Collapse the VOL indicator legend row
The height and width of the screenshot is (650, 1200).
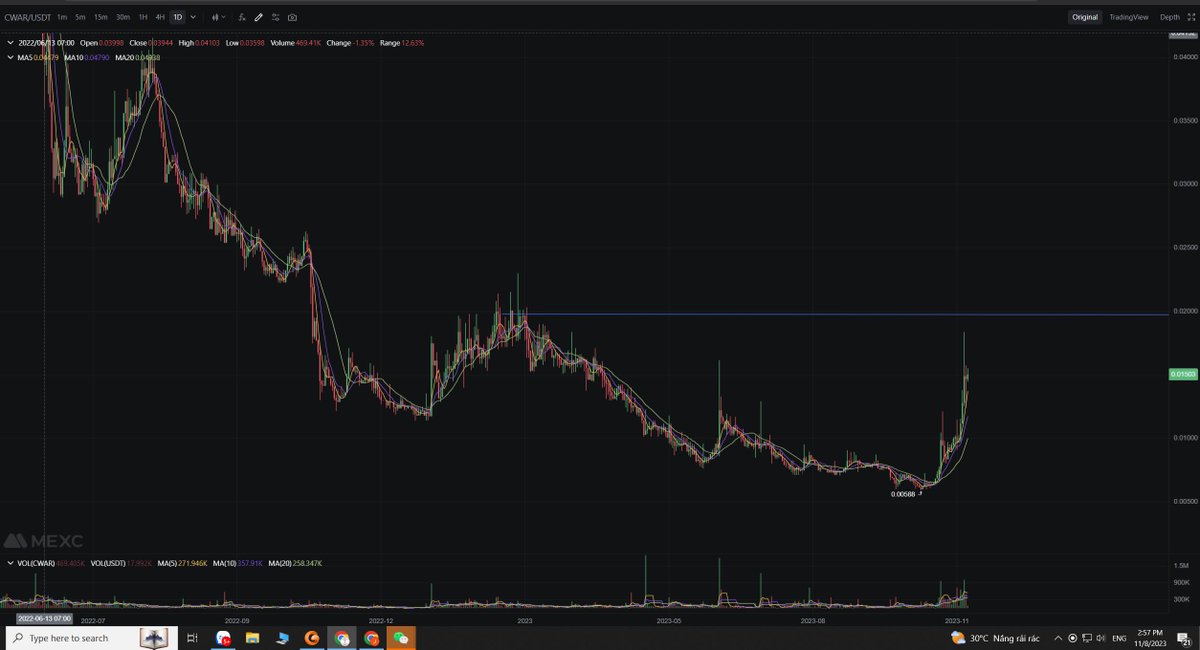point(10,564)
